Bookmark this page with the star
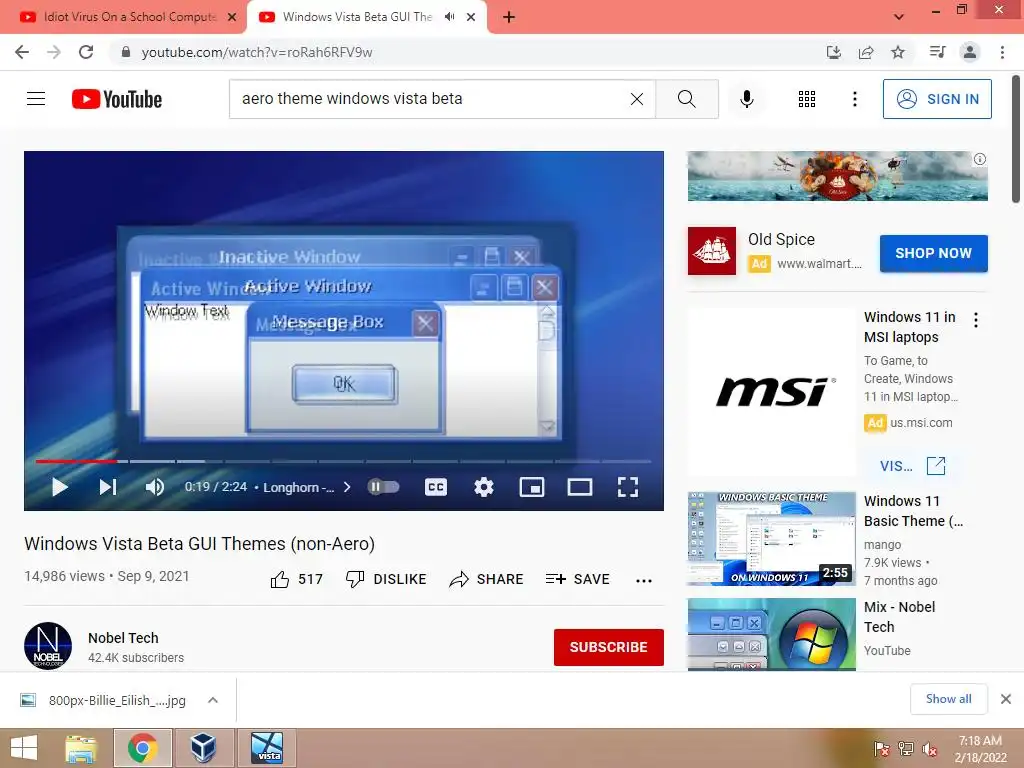Image resolution: width=1024 pixels, height=768 pixels. 898,52
